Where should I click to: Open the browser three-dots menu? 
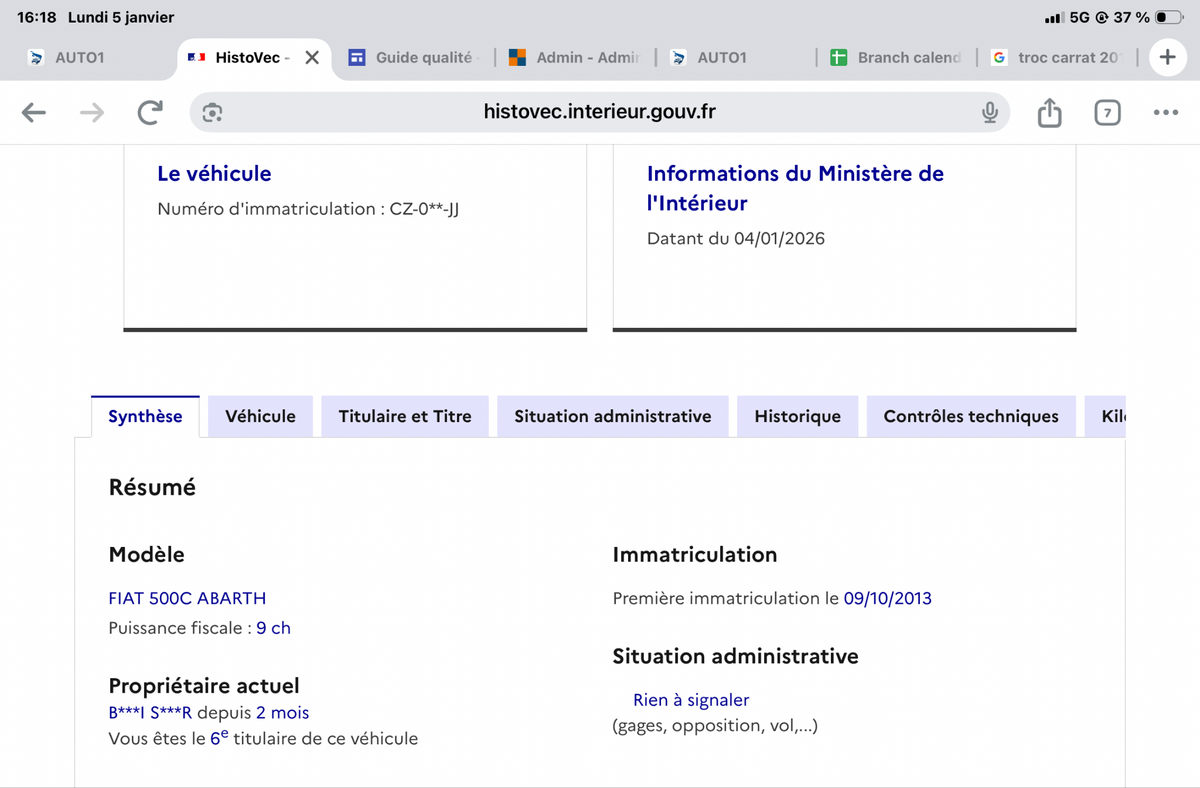1165,113
